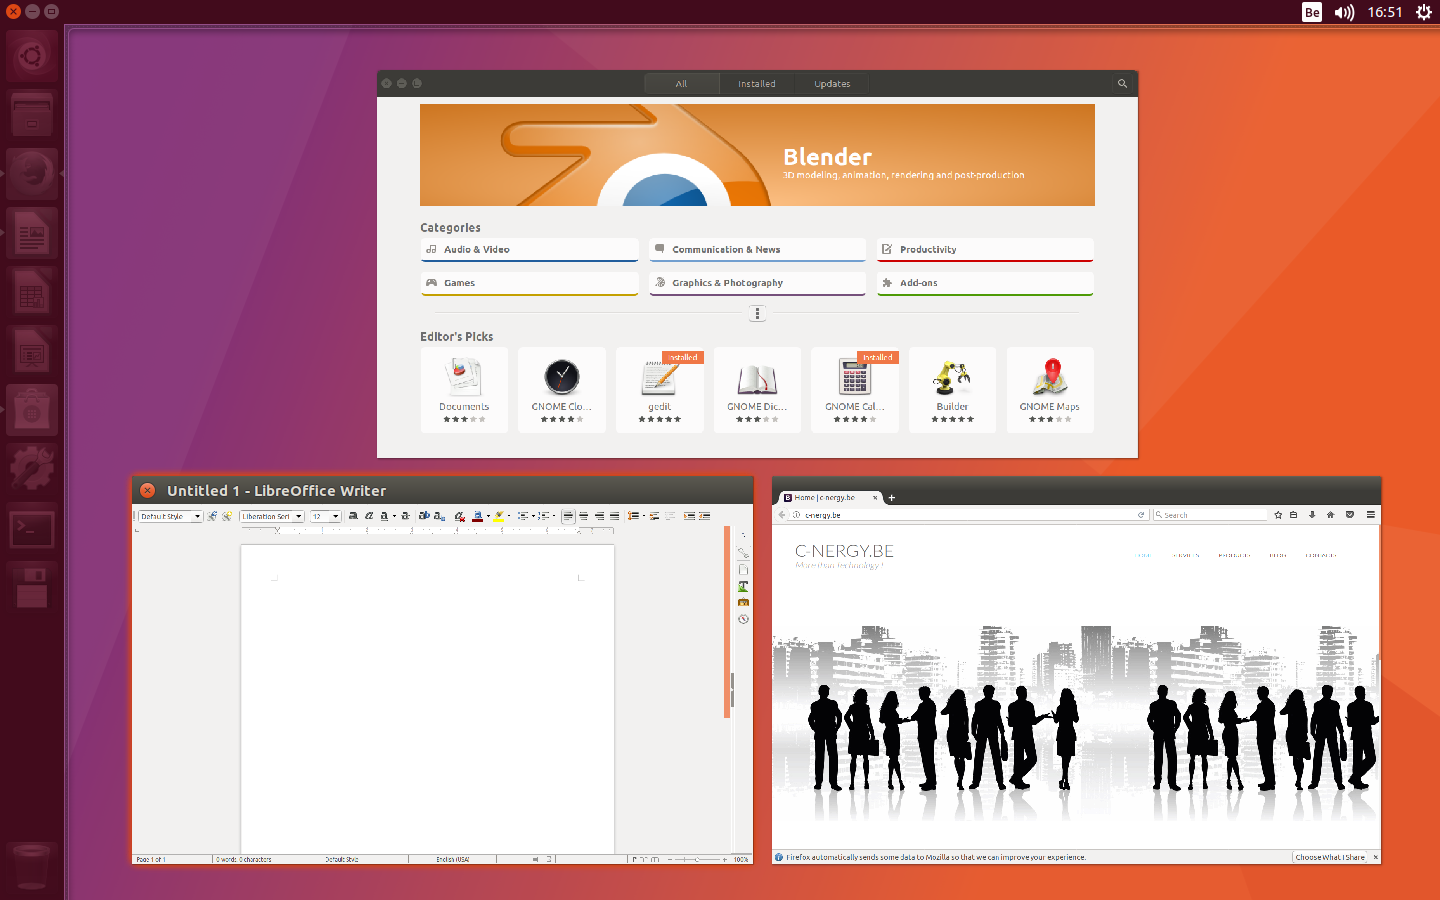Click the New style icon in Writer
1440x900 pixels.
pos(227,516)
